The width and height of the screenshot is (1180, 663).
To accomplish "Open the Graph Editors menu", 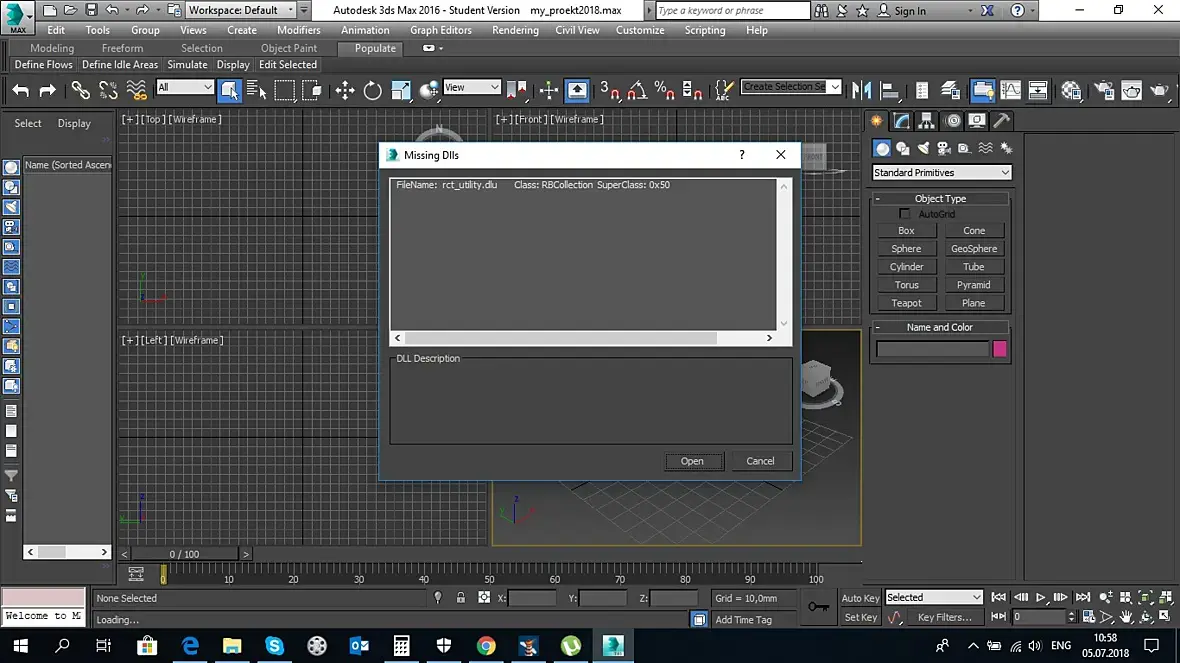I will coord(440,30).
